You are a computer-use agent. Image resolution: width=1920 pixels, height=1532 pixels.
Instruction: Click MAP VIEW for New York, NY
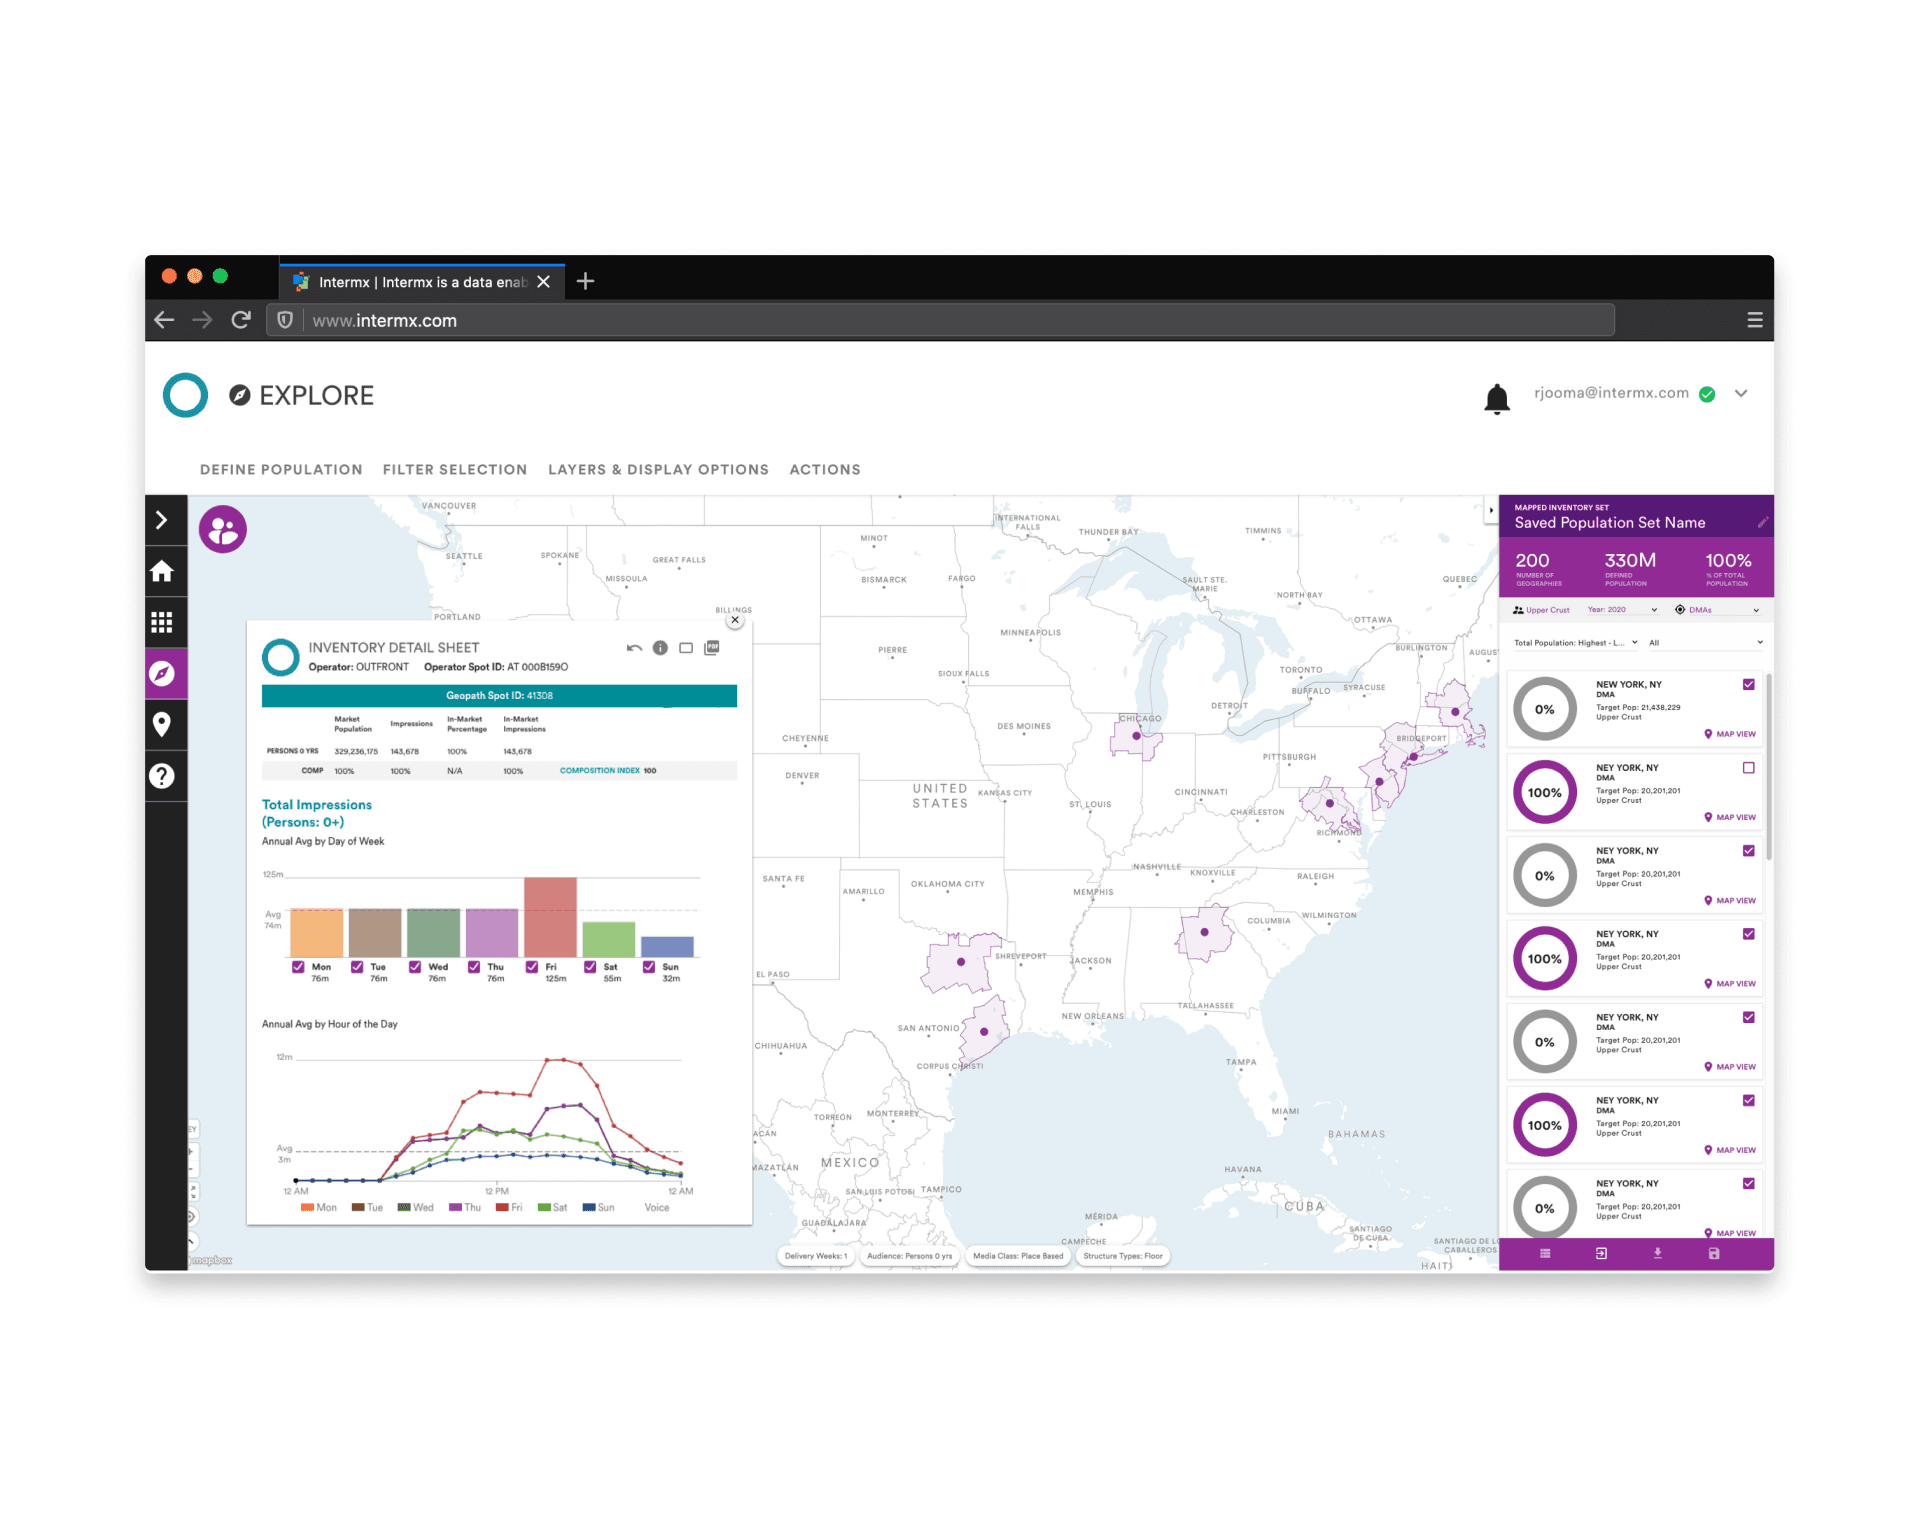coord(1730,735)
